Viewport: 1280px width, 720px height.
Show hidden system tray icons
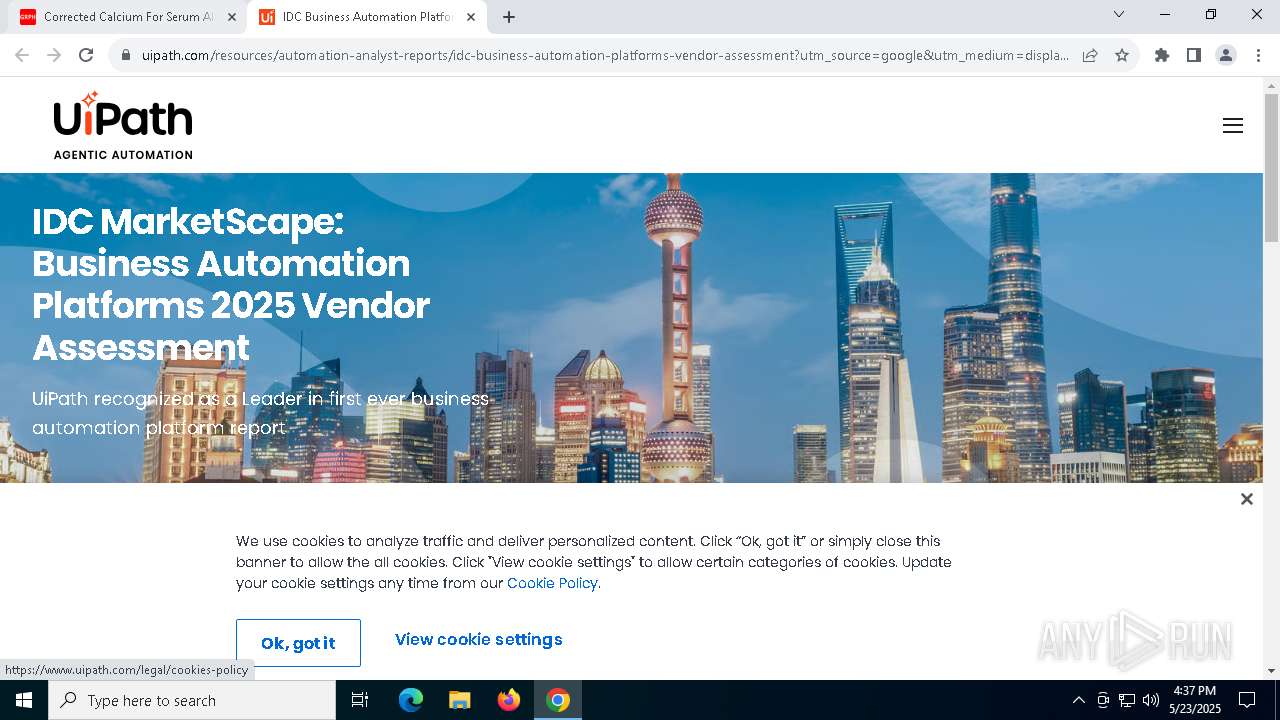click(x=1078, y=700)
